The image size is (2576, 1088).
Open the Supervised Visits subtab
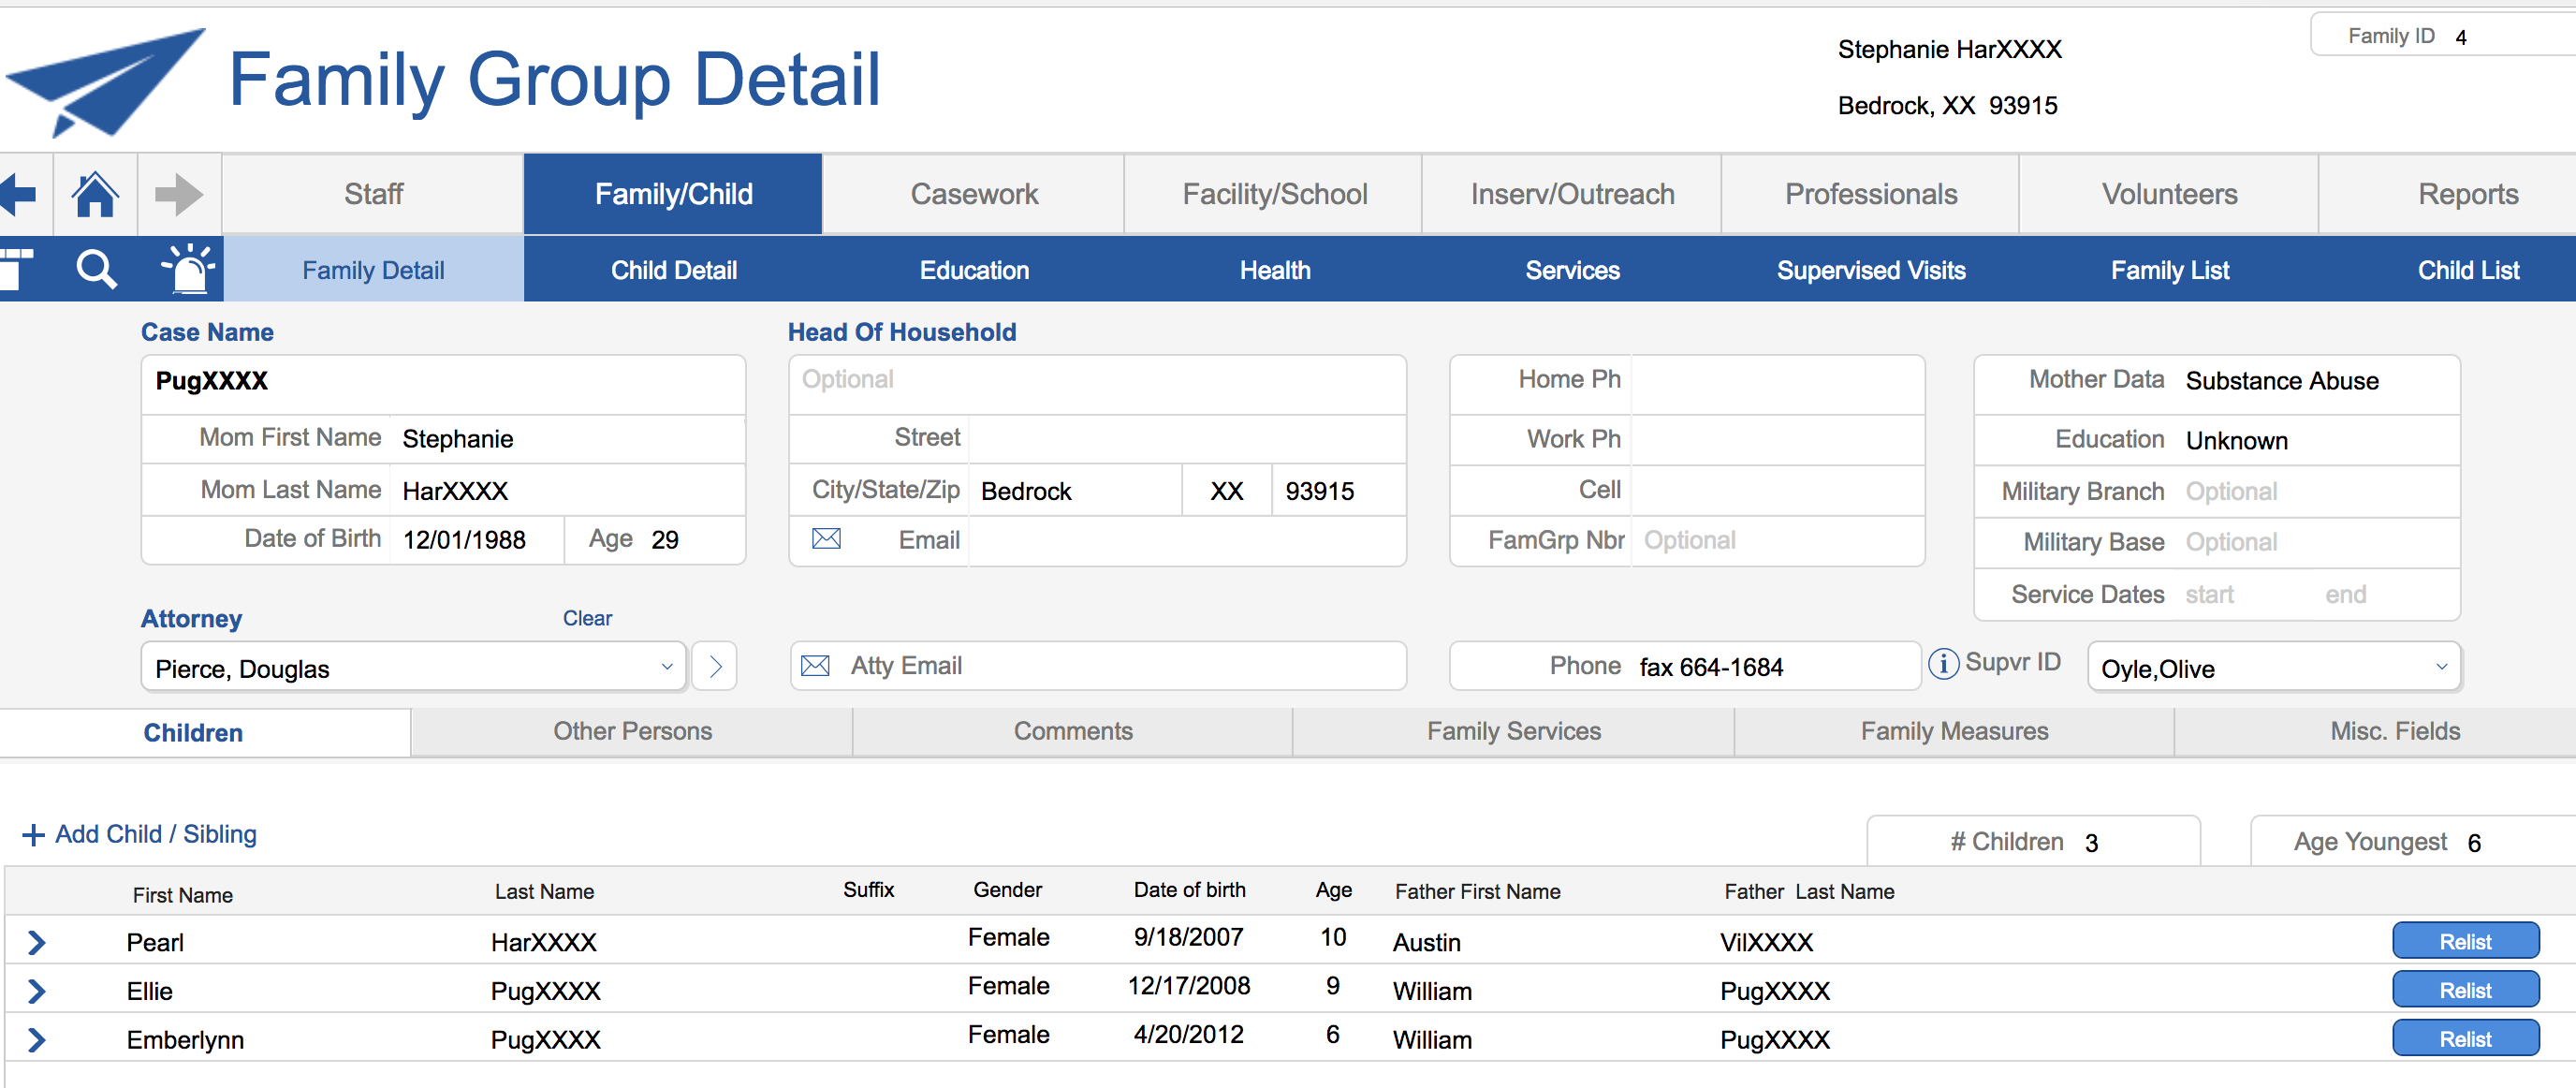pos(1870,270)
